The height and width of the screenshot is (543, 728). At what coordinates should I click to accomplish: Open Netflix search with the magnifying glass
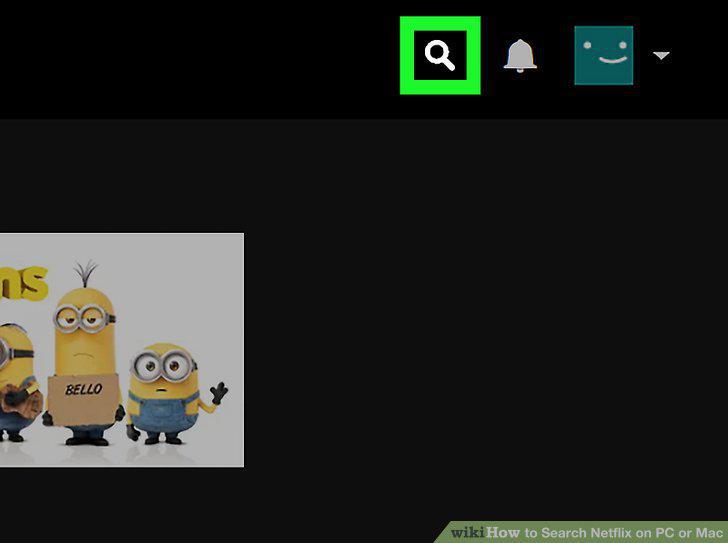[x=440, y=55]
